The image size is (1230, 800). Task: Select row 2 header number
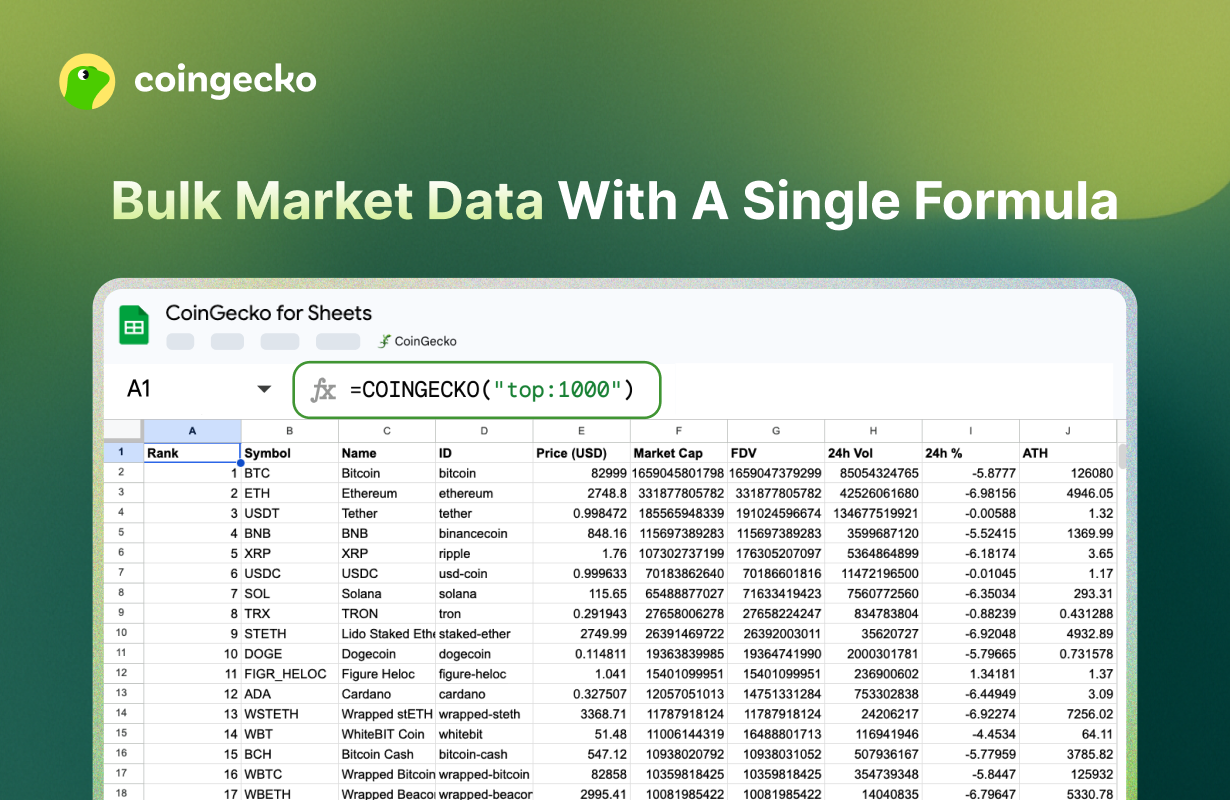coord(121,473)
